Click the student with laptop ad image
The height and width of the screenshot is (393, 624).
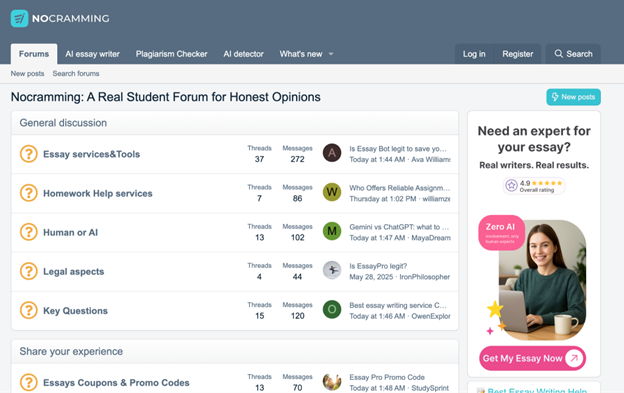coord(542,280)
